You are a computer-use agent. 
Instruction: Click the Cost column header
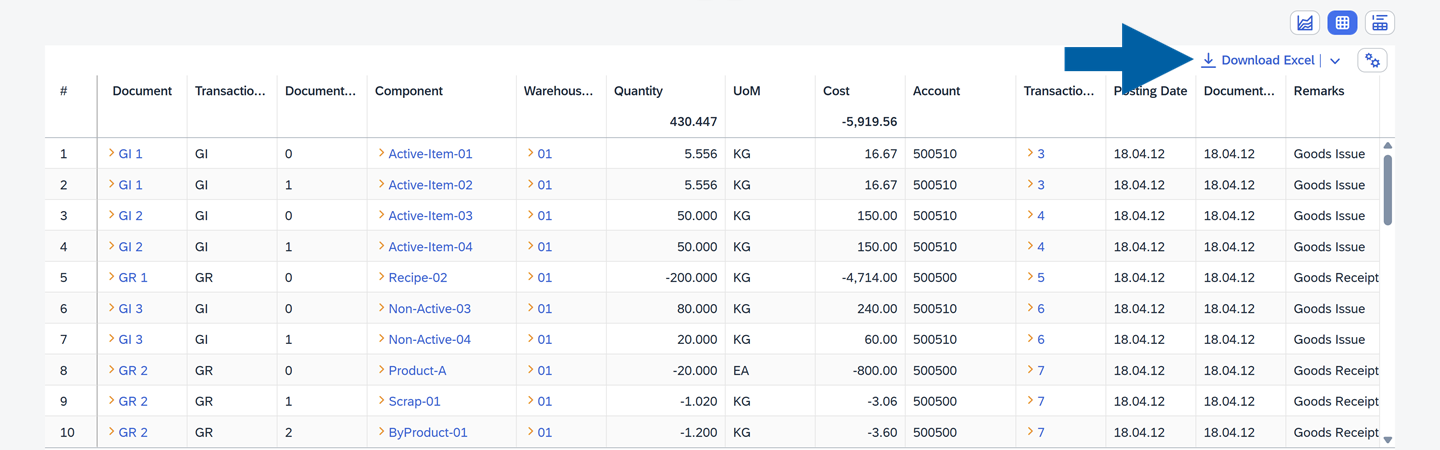coord(836,91)
